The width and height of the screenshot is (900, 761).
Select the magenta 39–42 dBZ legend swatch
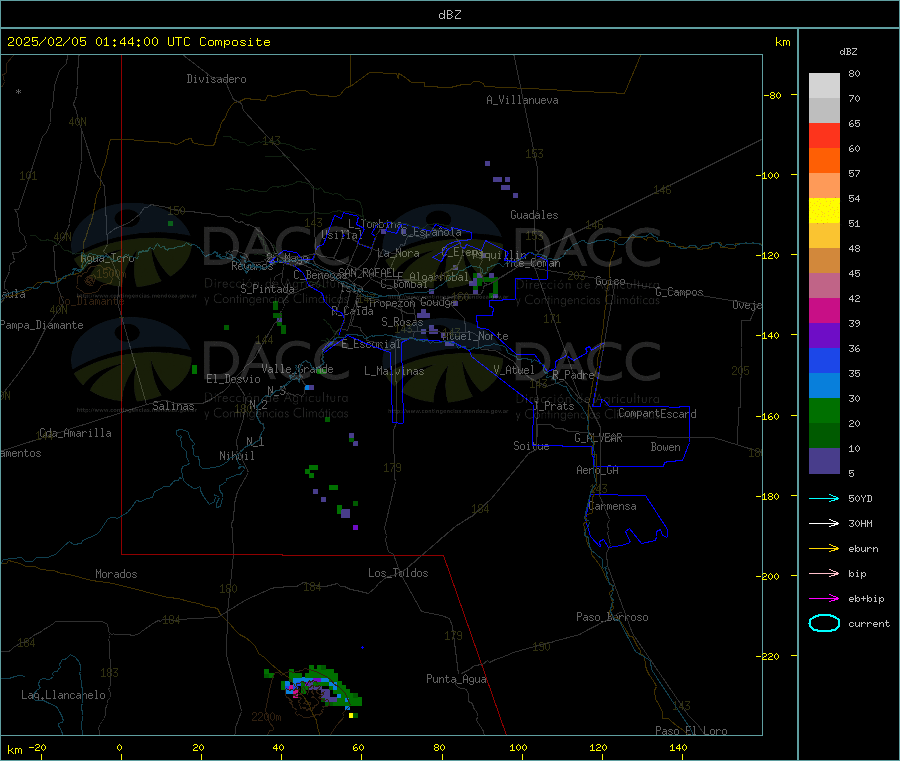tap(824, 310)
